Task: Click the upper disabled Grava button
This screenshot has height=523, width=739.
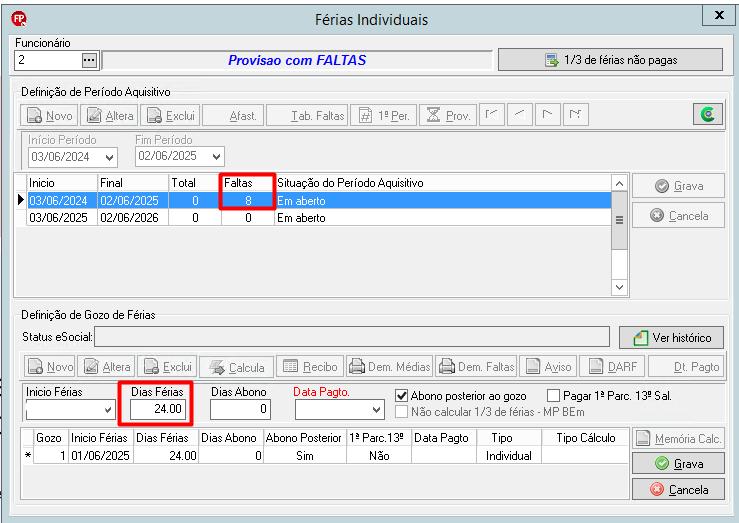Action: tap(678, 186)
